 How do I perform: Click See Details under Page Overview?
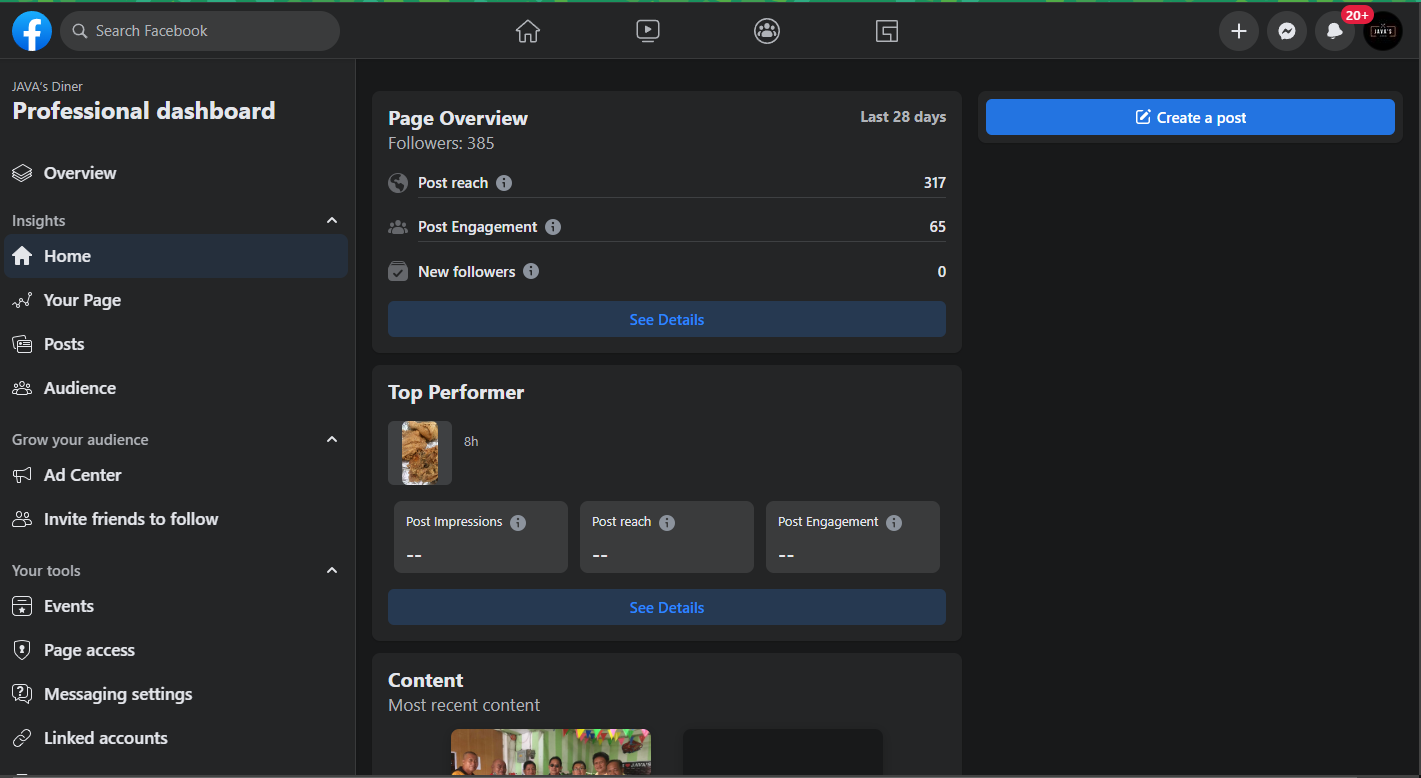click(x=667, y=319)
